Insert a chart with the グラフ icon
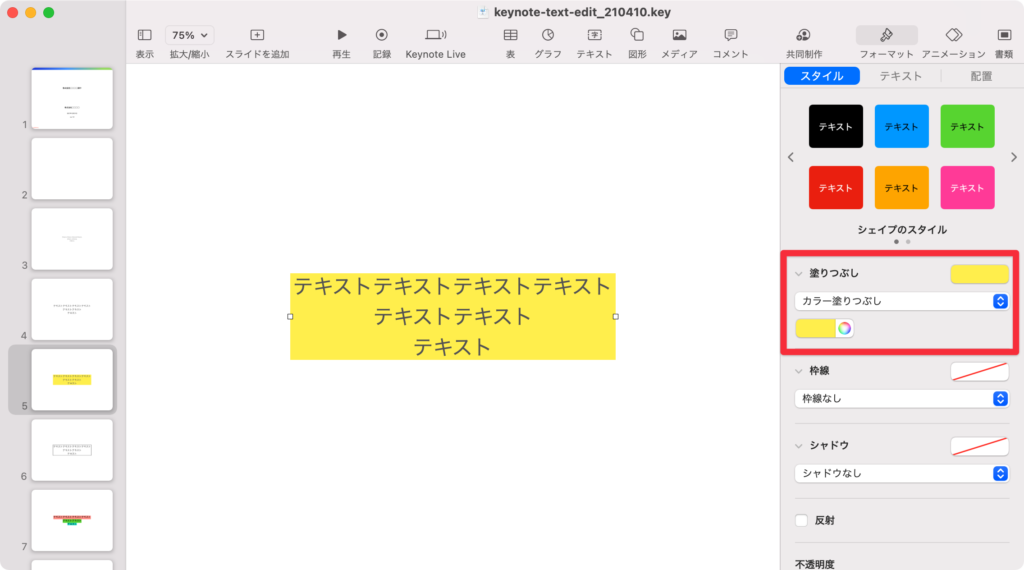 (x=547, y=35)
